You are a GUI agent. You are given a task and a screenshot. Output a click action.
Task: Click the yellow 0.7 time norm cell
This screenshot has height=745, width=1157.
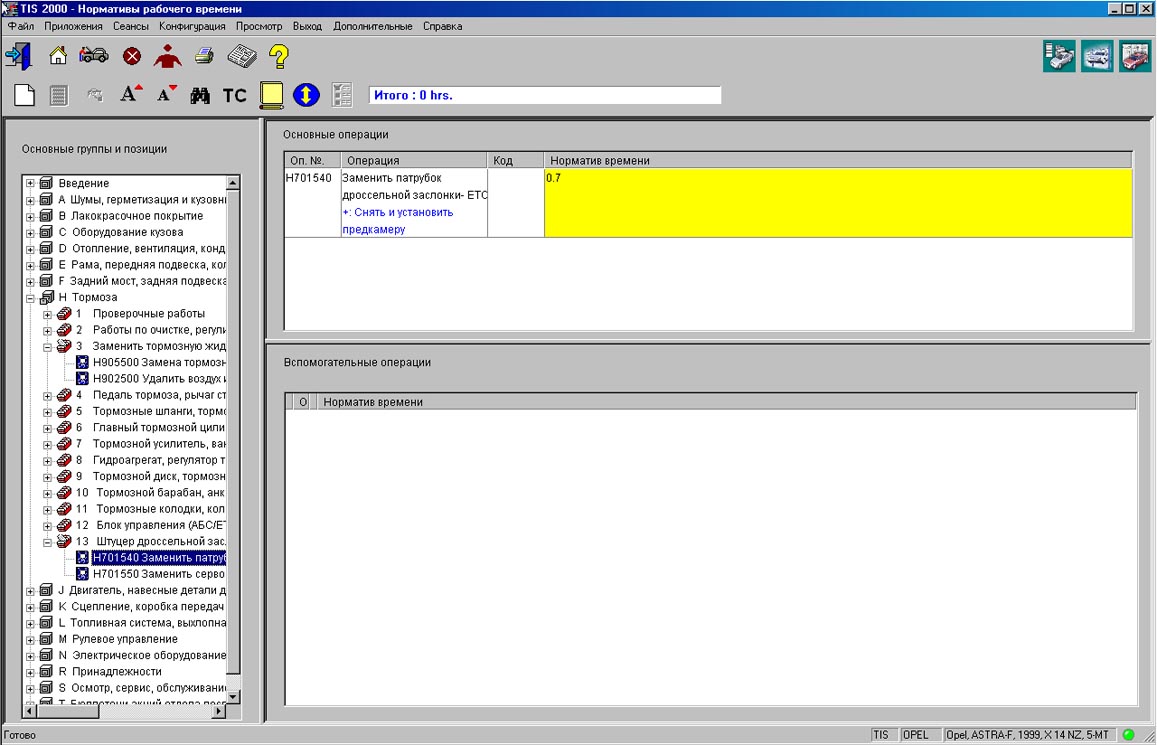[837, 202]
